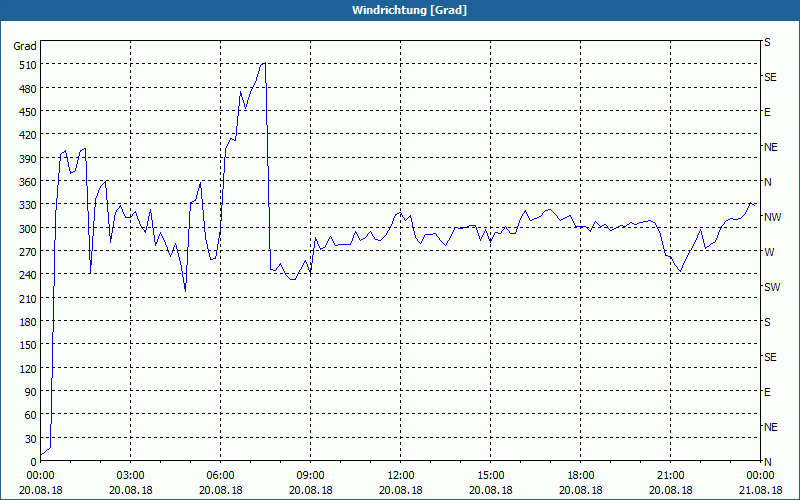This screenshot has height=500, width=800.
Task: Select the Grad axis unit label
Action: [25, 46]
